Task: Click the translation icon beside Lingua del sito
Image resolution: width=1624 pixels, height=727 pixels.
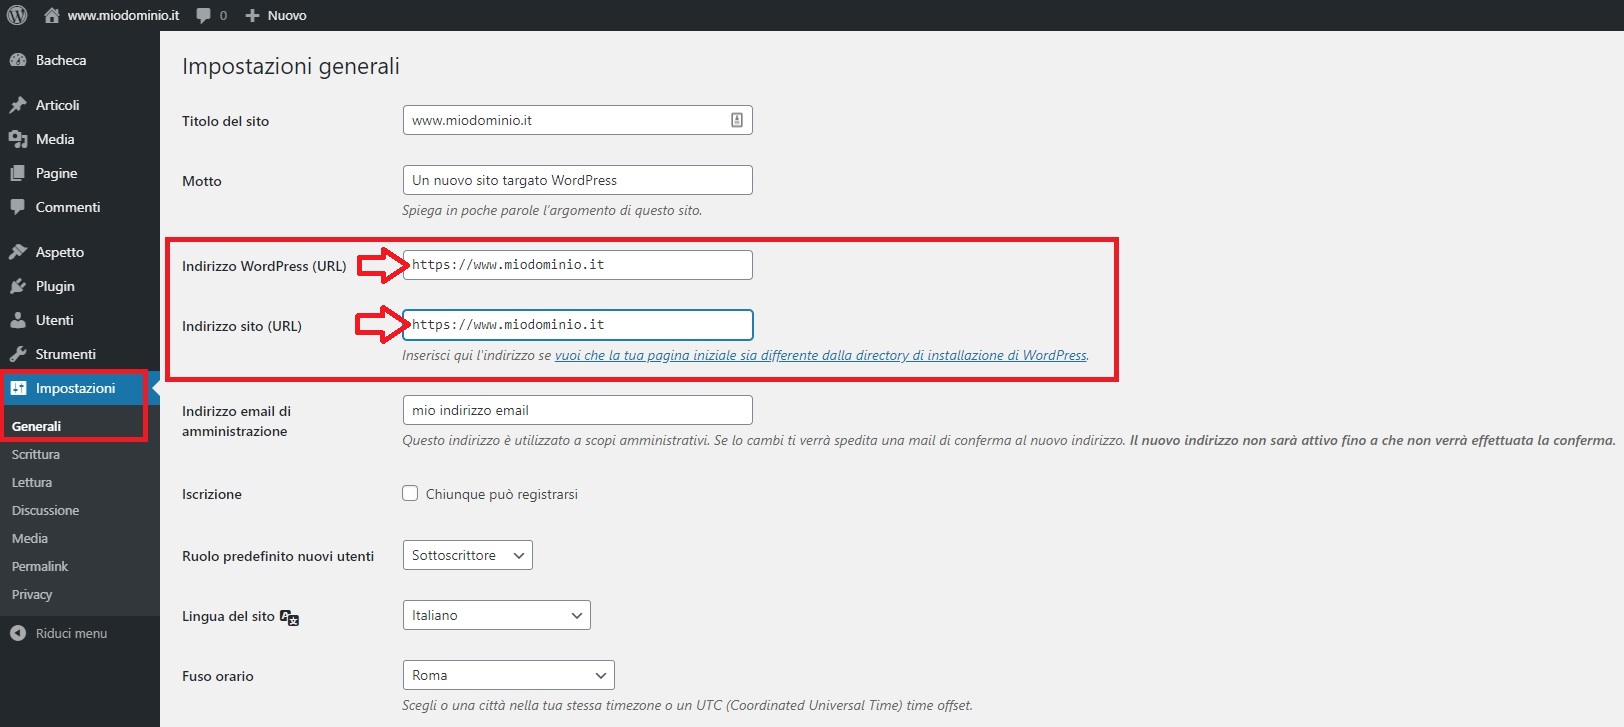Action: pos(289,617)
